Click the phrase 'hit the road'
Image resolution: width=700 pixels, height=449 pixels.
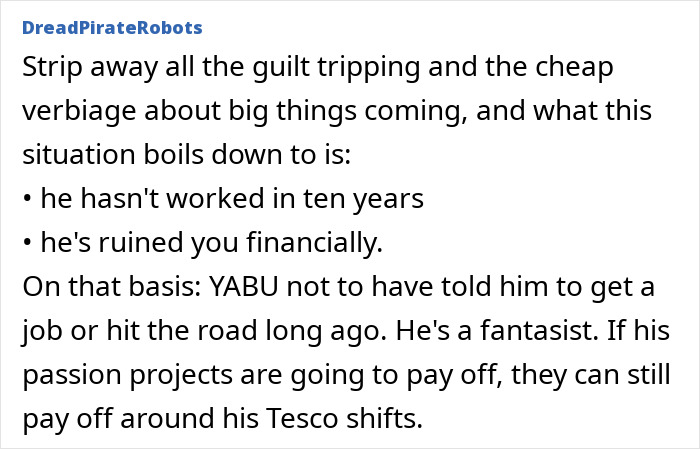pyautogui.click(x=182, y=330)
